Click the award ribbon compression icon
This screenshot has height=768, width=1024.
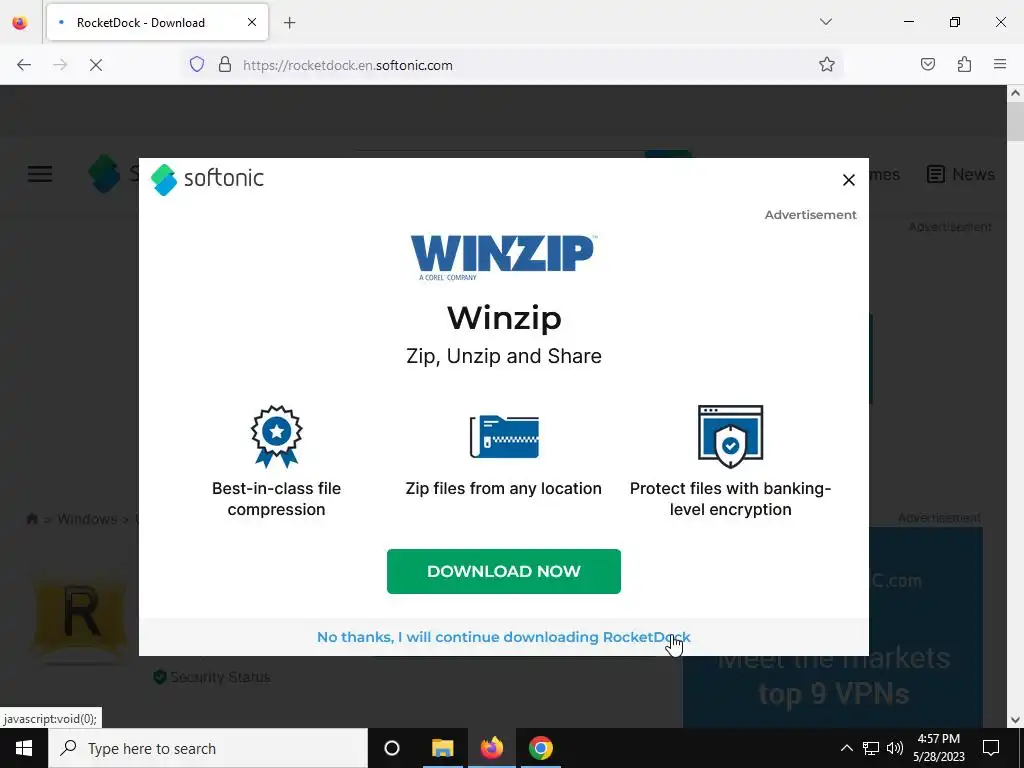point(276,436)
